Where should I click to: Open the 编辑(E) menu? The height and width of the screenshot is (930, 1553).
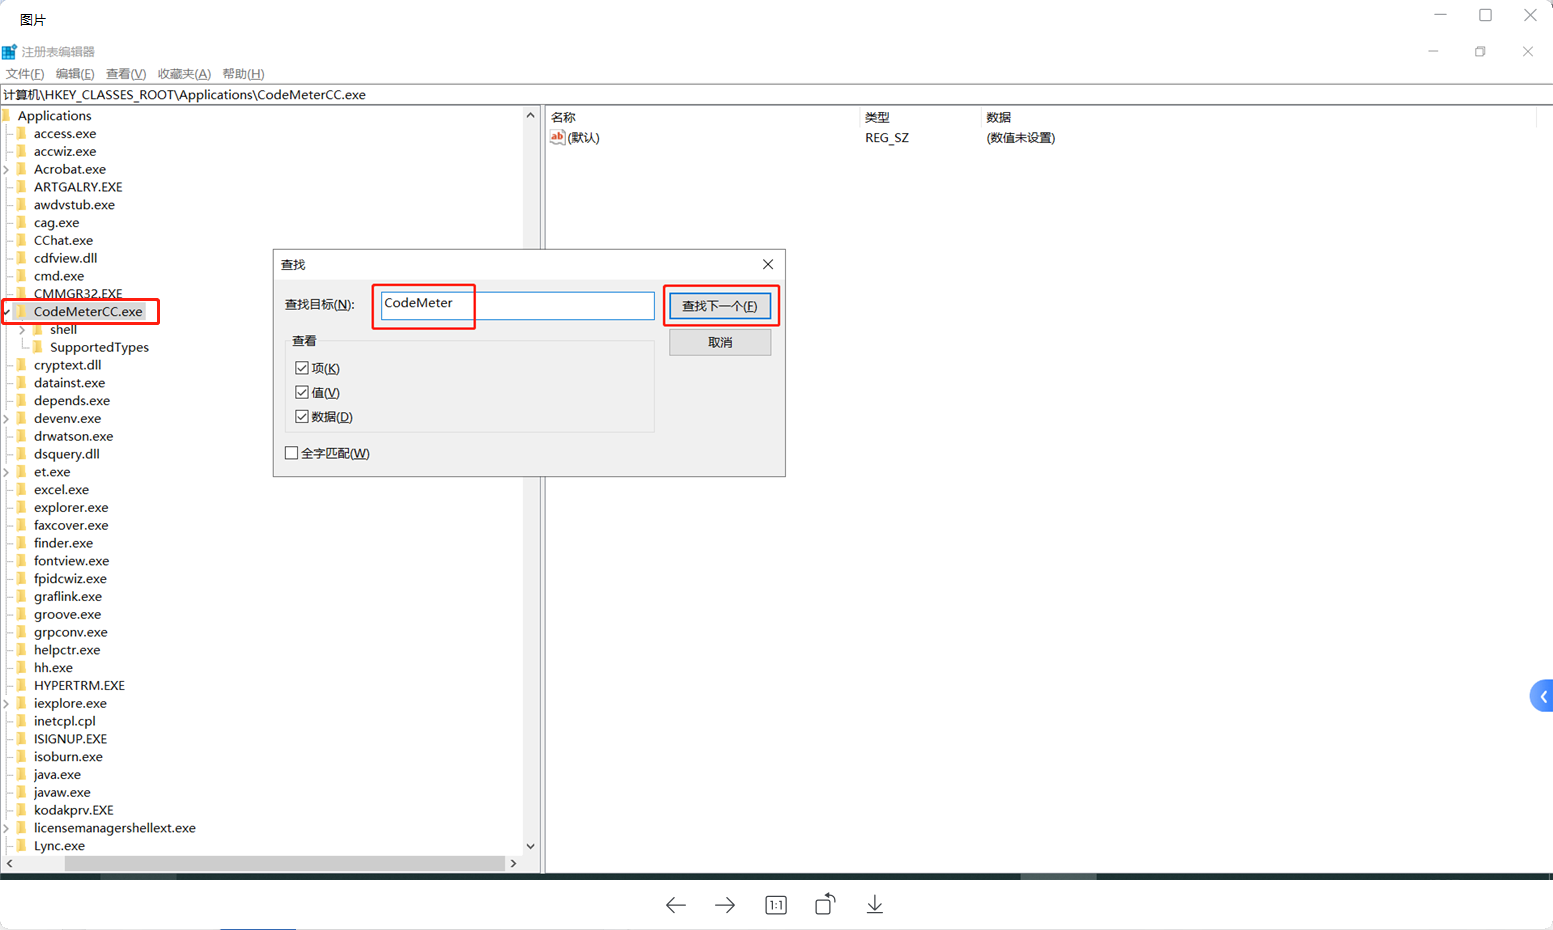75,74
